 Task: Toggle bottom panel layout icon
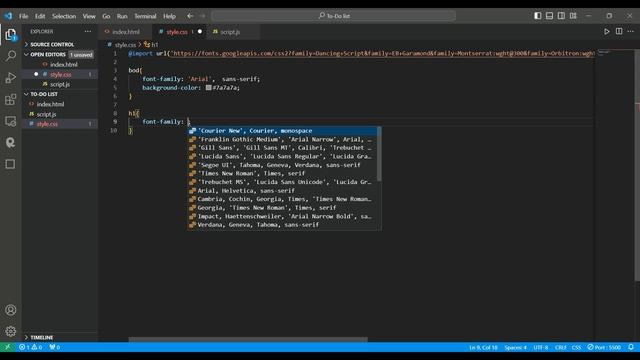point(549,16)
